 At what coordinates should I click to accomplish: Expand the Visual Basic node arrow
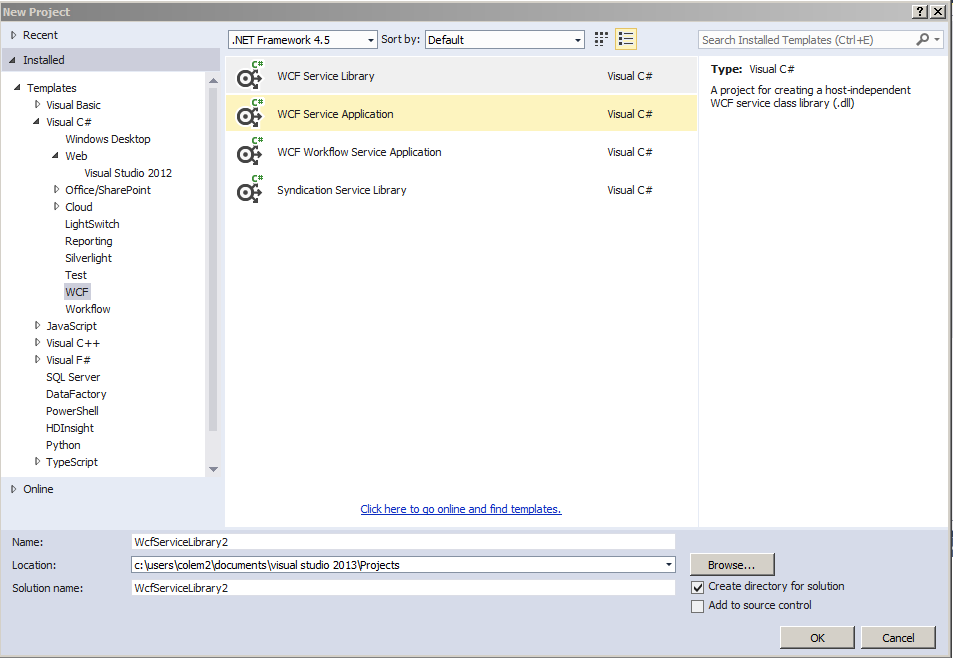click(x=37, y=105)
